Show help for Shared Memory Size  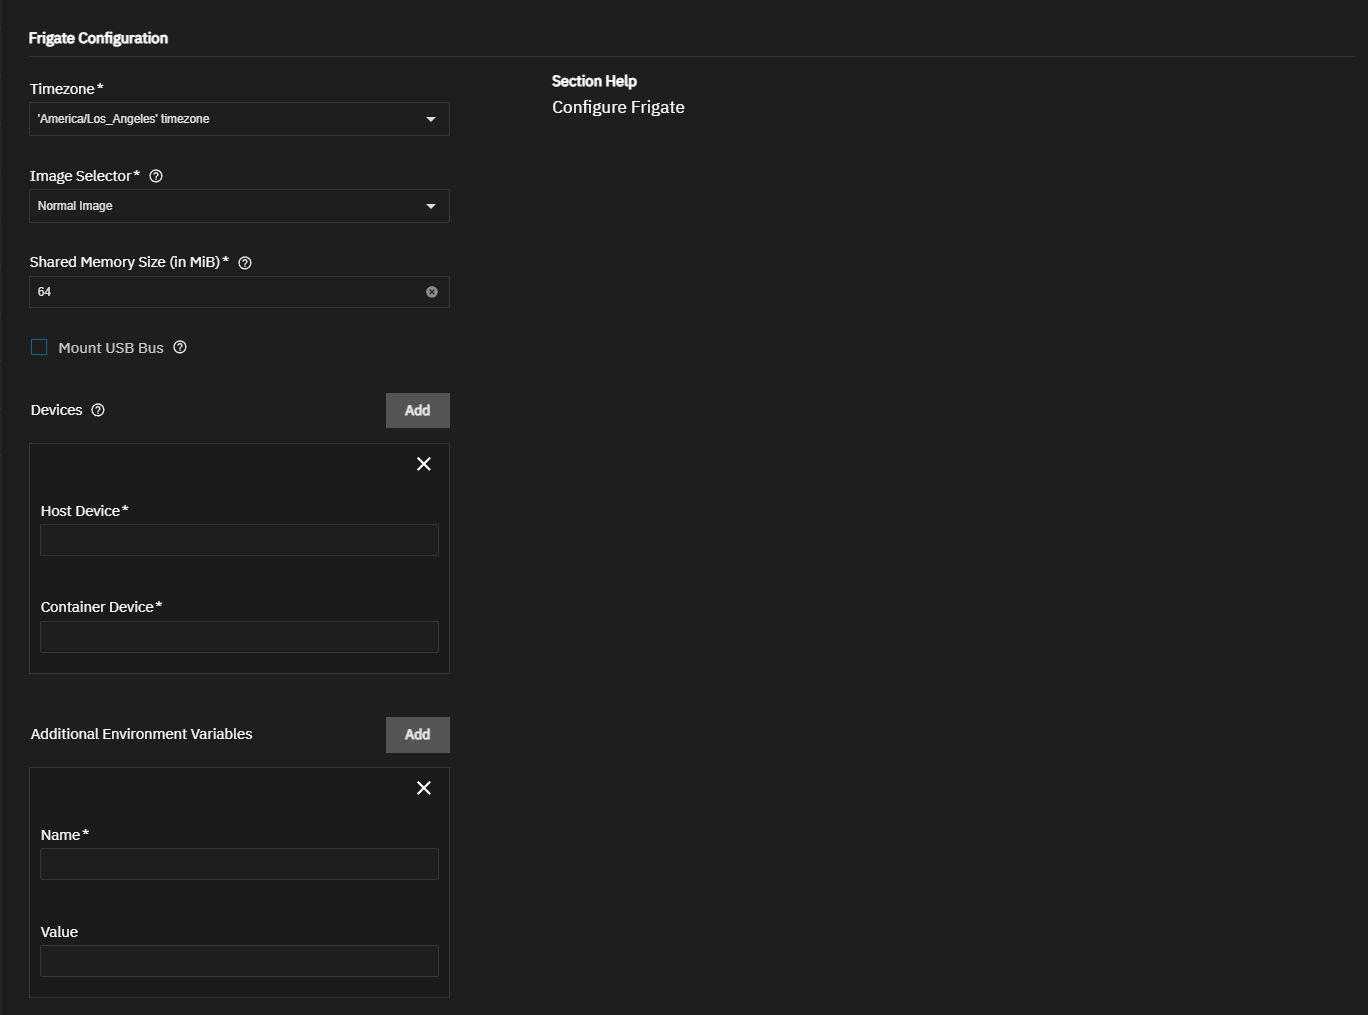(245, 263)
